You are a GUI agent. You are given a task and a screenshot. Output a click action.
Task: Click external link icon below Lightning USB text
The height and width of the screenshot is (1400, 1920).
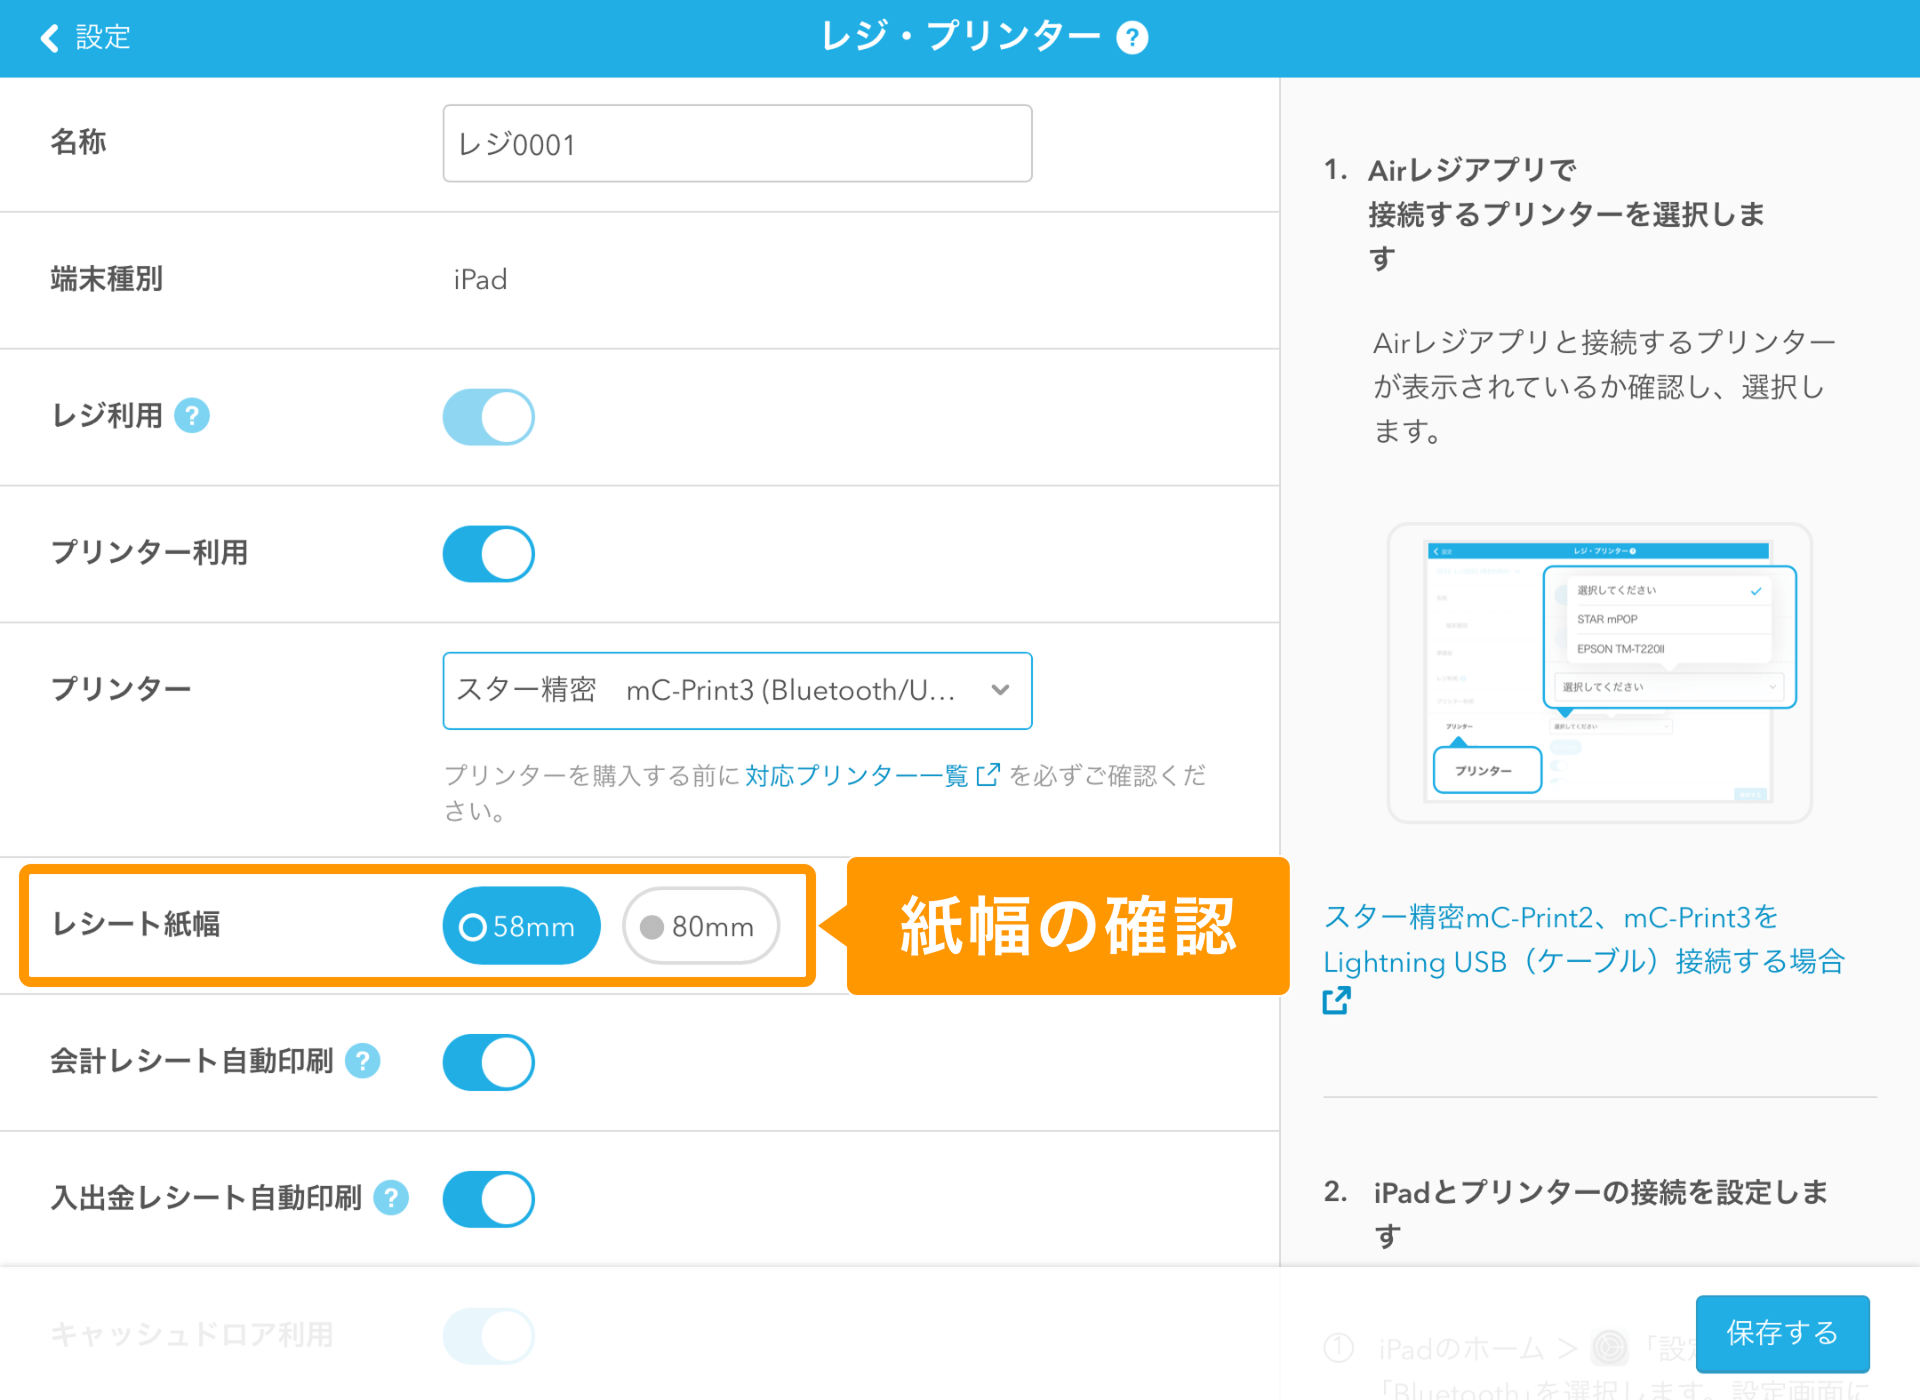tap(1337, 1000)
